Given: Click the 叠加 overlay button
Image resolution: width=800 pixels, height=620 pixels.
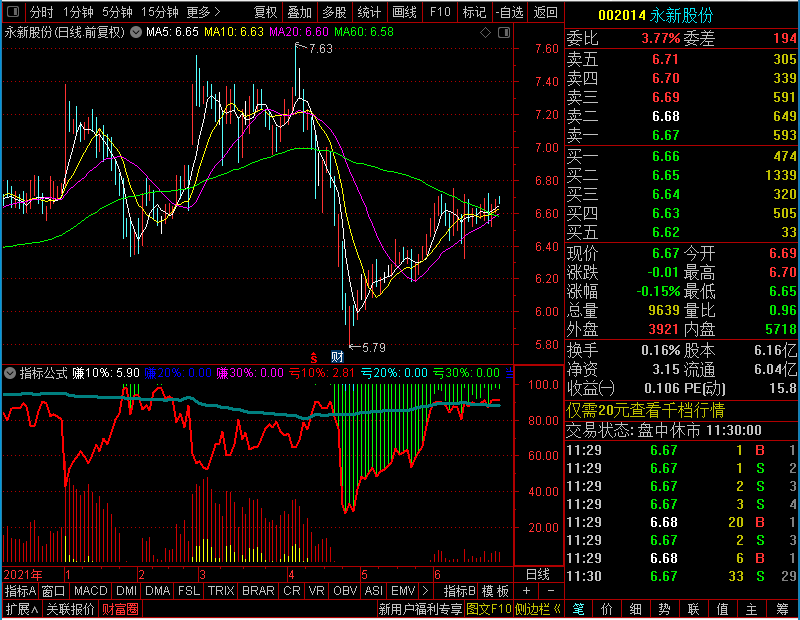Looking at the screenshot, I should [299, 12].
